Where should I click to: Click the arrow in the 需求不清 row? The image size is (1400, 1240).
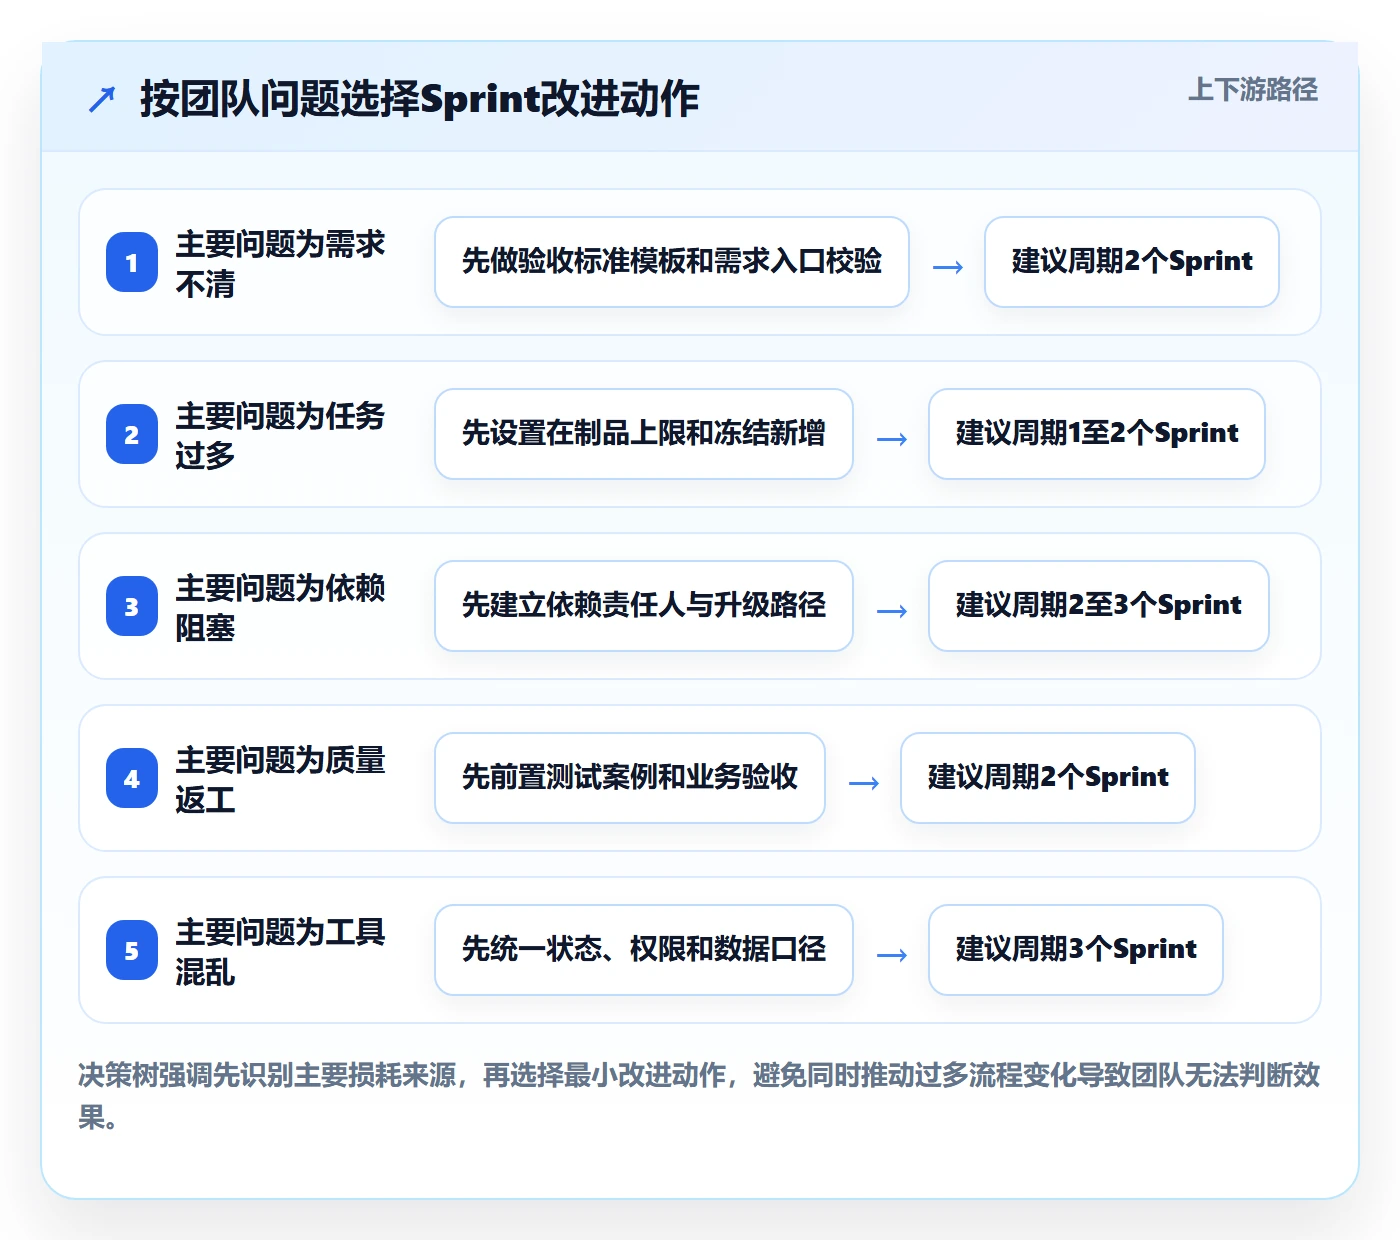947,266
